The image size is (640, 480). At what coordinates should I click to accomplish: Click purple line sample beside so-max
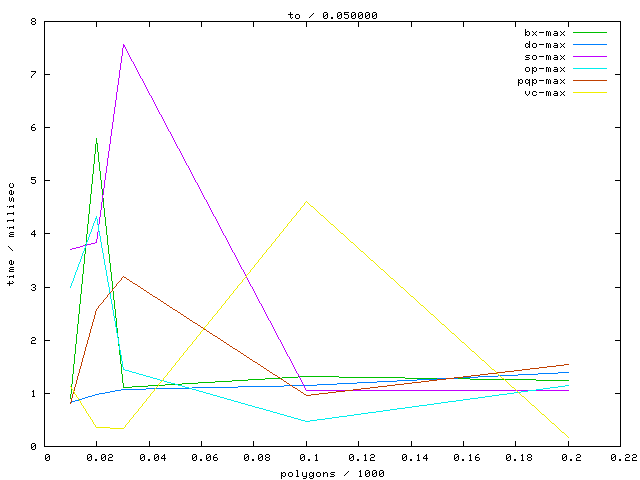590,57
